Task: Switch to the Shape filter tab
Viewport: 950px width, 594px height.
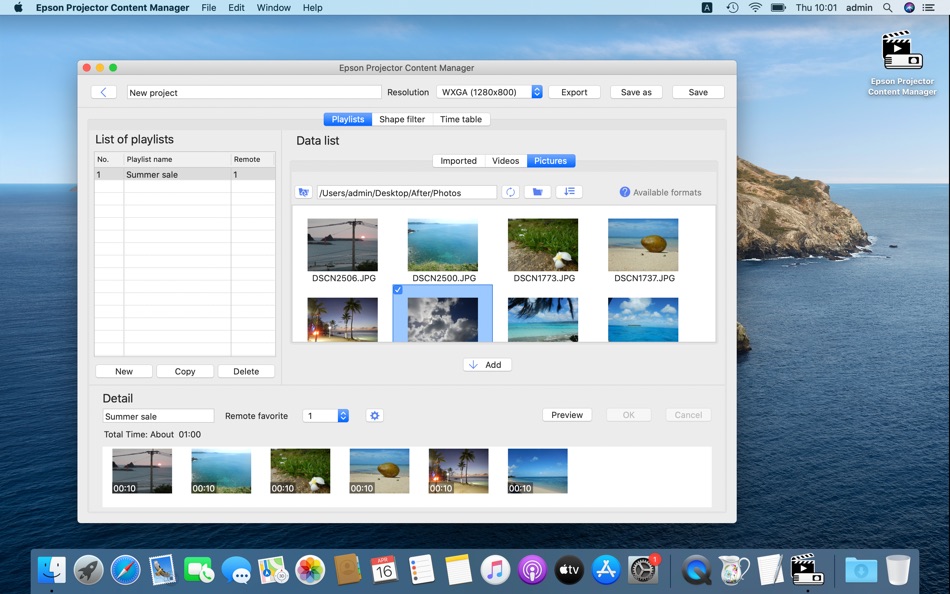Action: click(402, 119)
